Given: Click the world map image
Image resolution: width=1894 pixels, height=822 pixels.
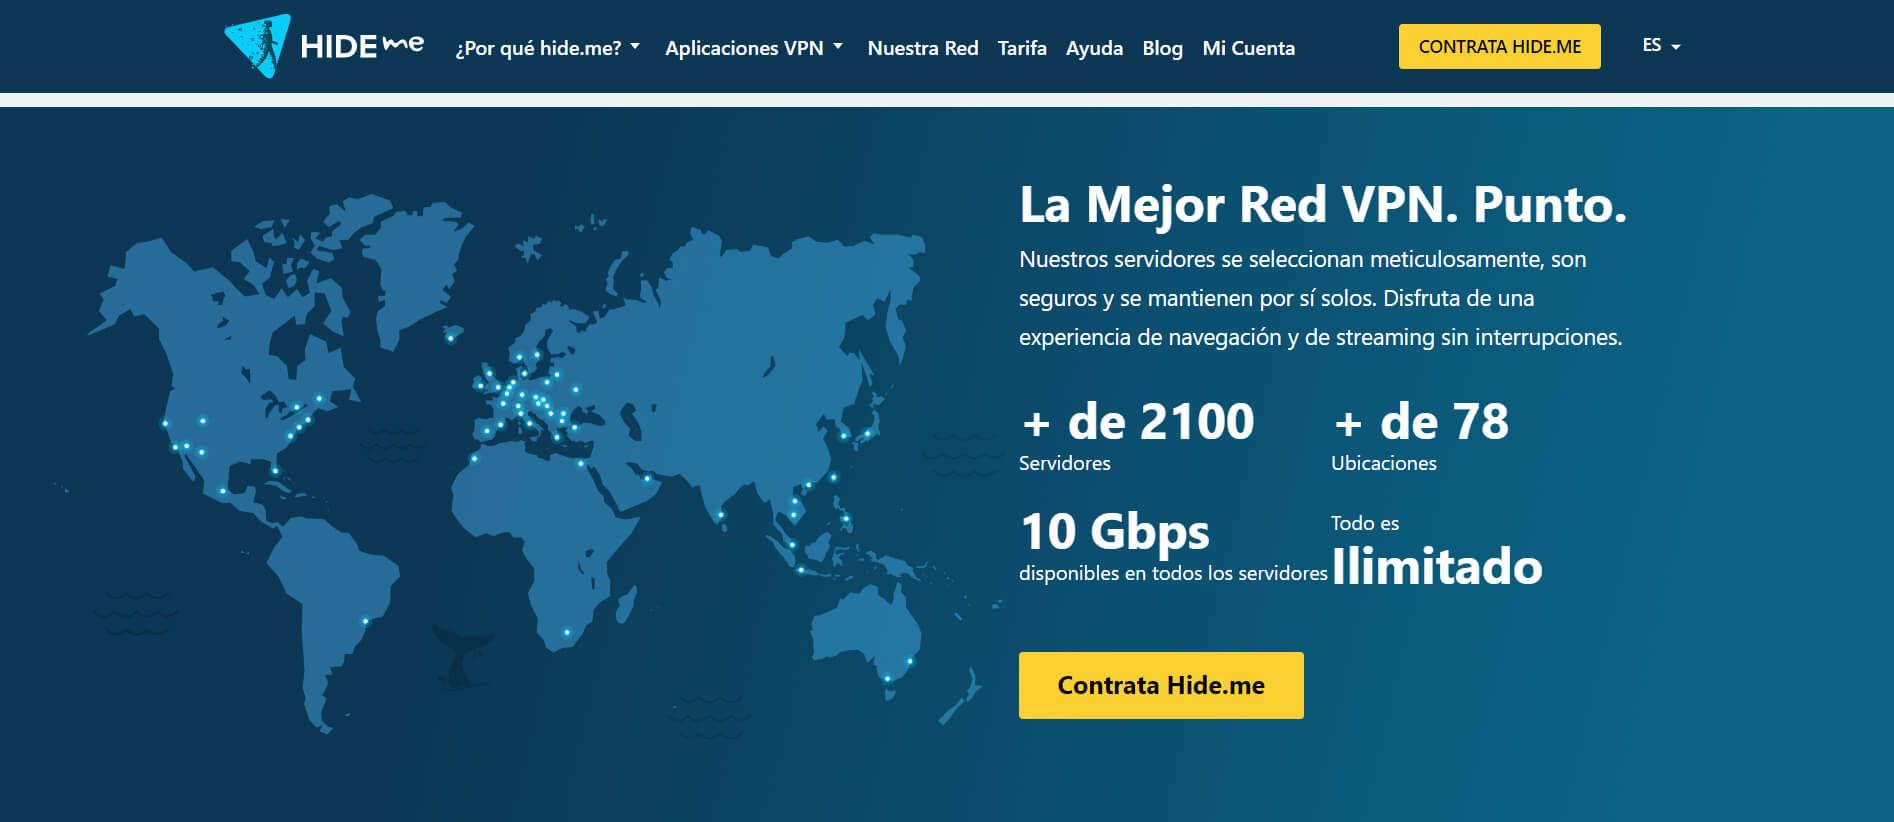Looking at the screenshot, I should click(529, 466).
